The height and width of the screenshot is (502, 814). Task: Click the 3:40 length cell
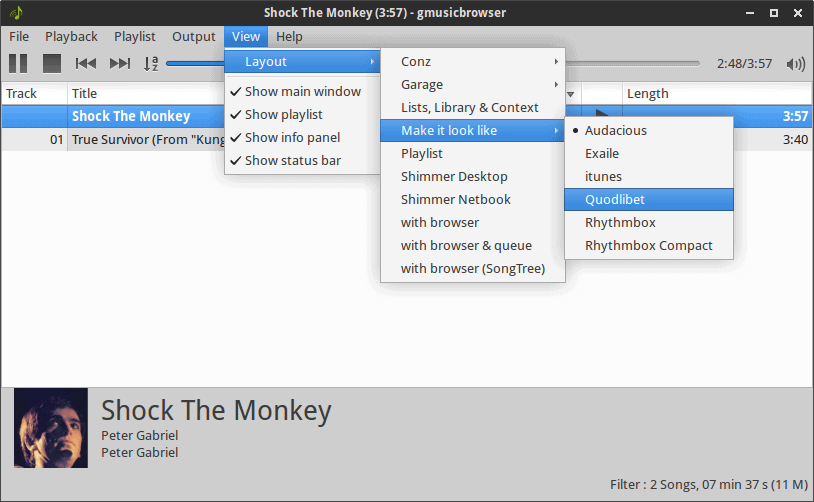pos(795,140)
